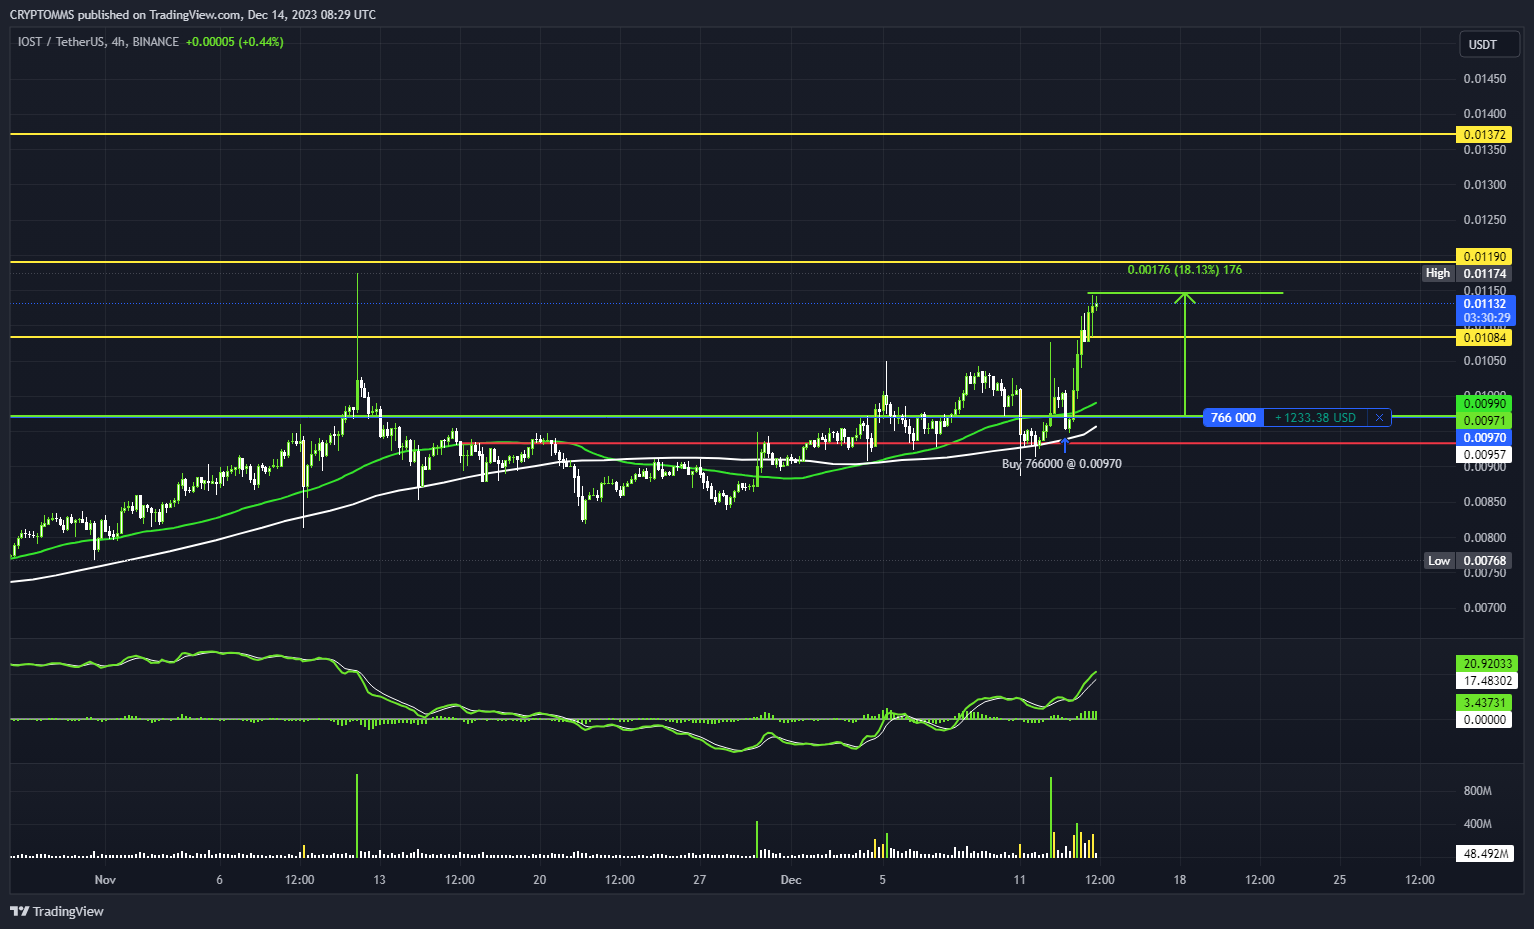Click the 3.43731 histogram value label
Image resolution: width=1534 pixels, height=929 pixels.
1484,703
